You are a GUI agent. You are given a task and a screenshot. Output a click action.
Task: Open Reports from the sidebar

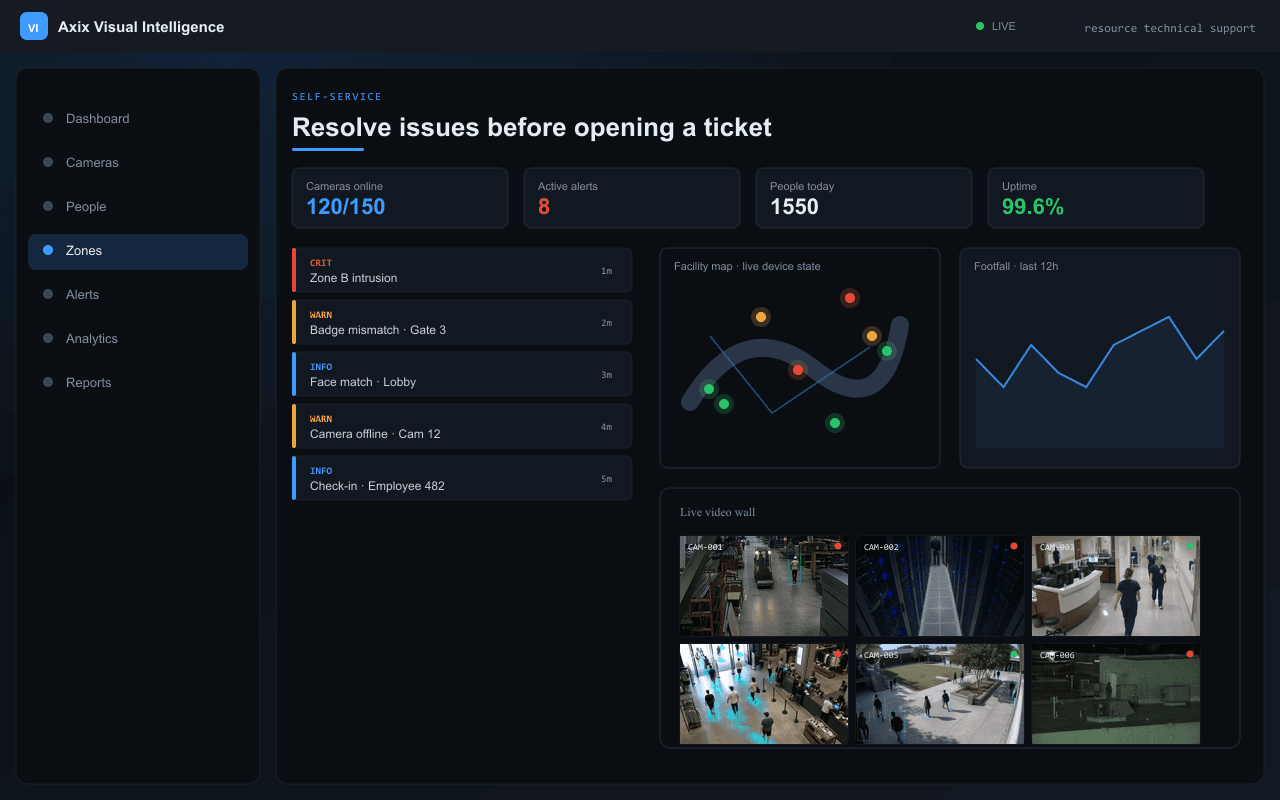coord(138,382)
